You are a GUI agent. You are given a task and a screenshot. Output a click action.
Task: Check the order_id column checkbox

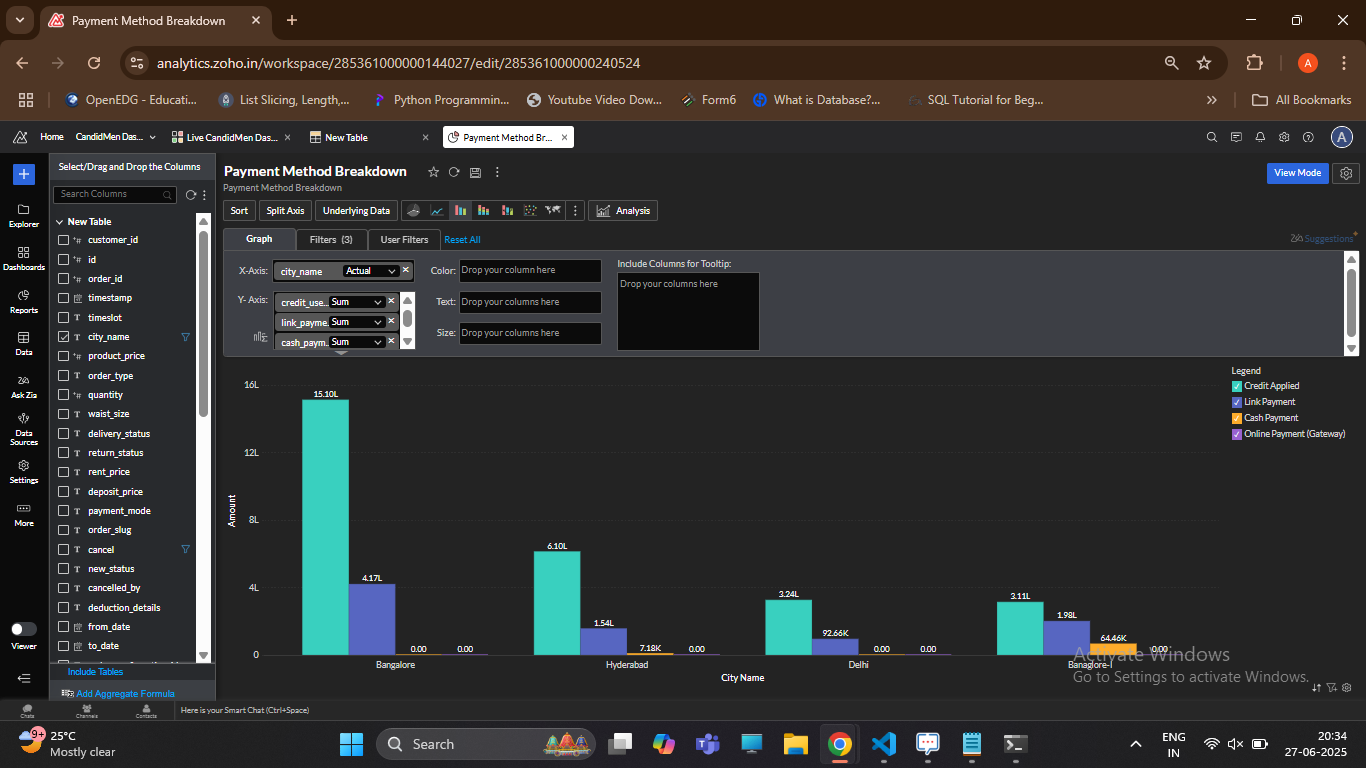click(64, 279)
